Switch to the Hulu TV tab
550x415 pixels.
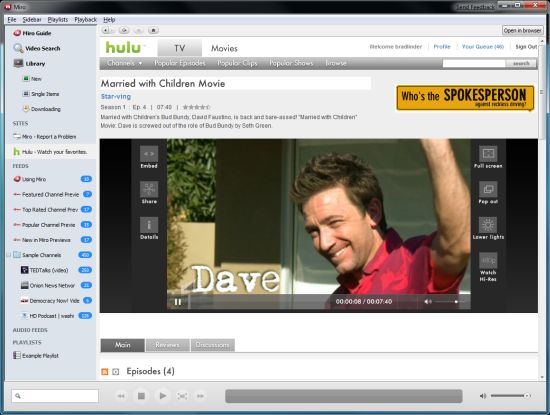[180, 48]
